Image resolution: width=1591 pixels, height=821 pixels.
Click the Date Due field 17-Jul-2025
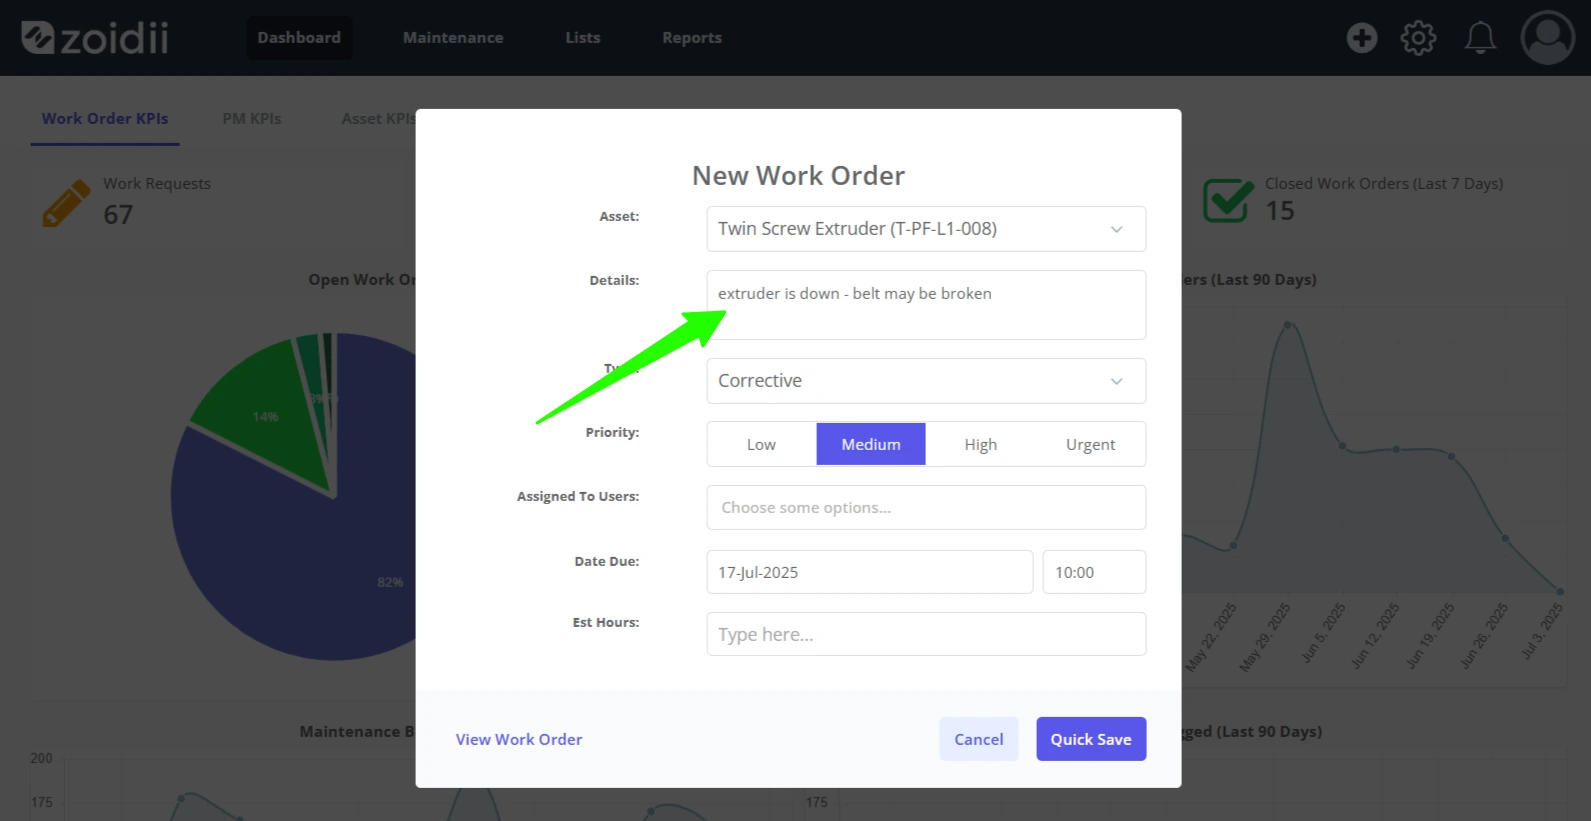(870, 572)
